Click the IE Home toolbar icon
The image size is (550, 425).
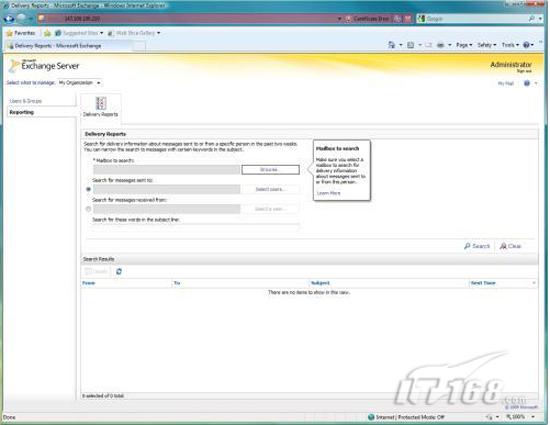point(391,45)
